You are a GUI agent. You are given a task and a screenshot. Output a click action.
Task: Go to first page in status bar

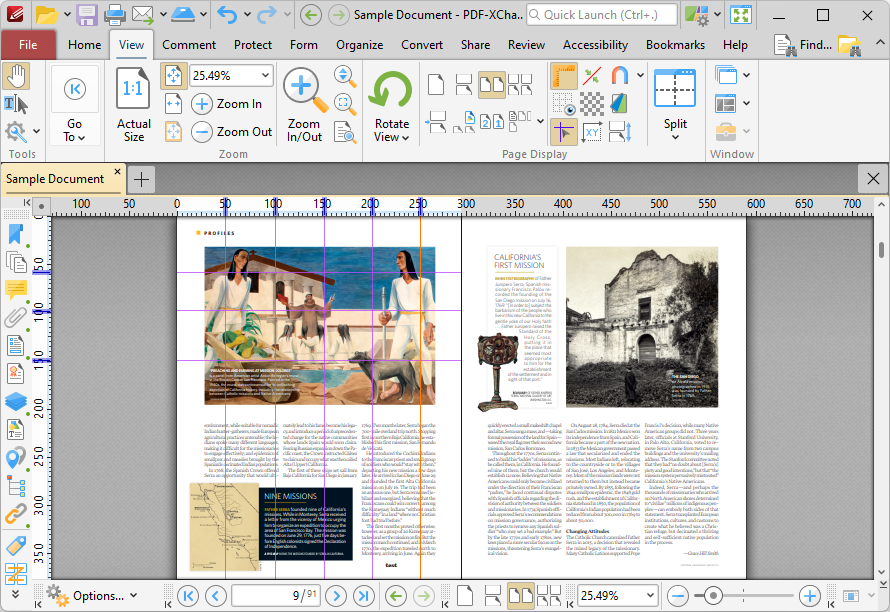[188, 596]
